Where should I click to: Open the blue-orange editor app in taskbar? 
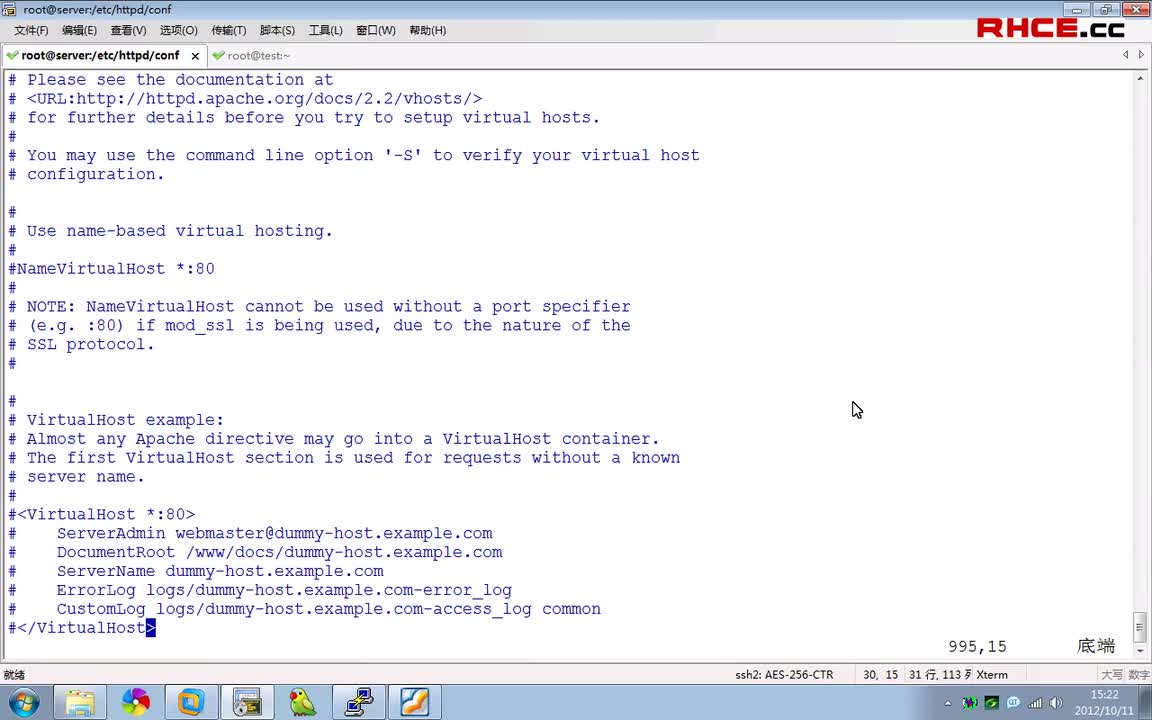(414, 703)
